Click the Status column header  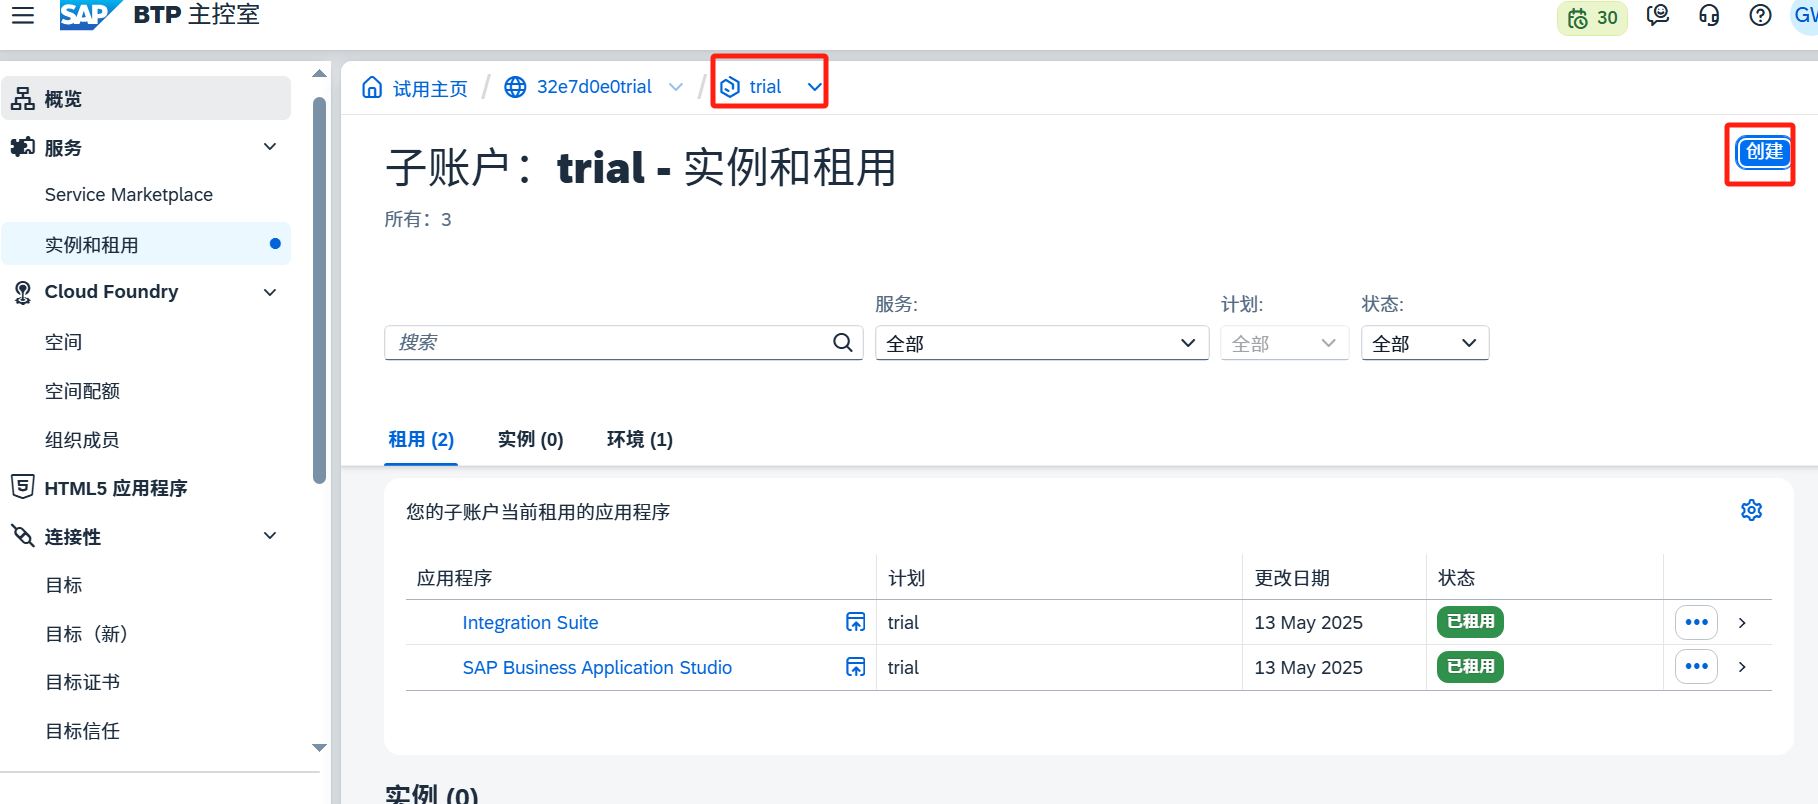pyautogui.click(x=1456, y=578)
